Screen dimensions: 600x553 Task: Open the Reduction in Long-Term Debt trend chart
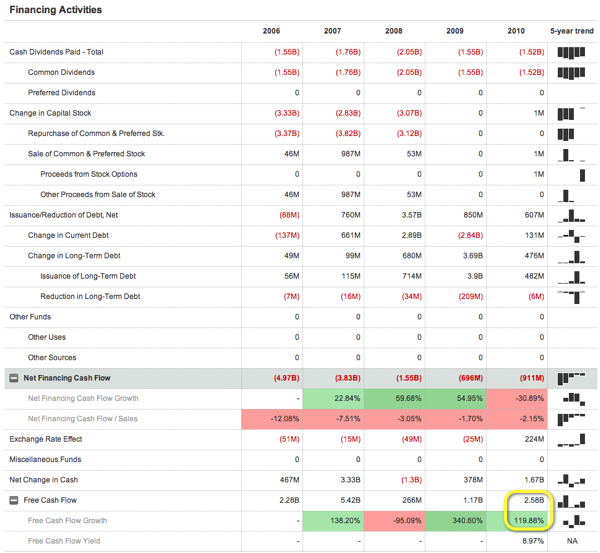tap(571, 297)
